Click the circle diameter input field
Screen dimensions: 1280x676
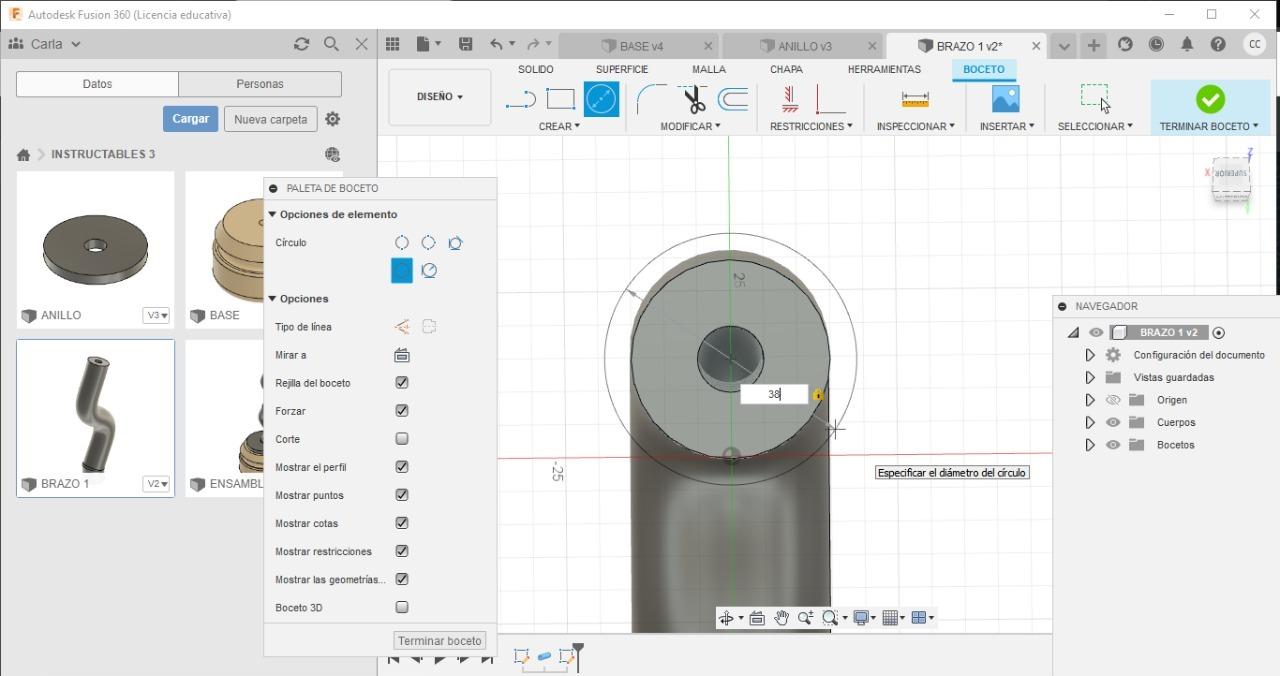[773, 394]
